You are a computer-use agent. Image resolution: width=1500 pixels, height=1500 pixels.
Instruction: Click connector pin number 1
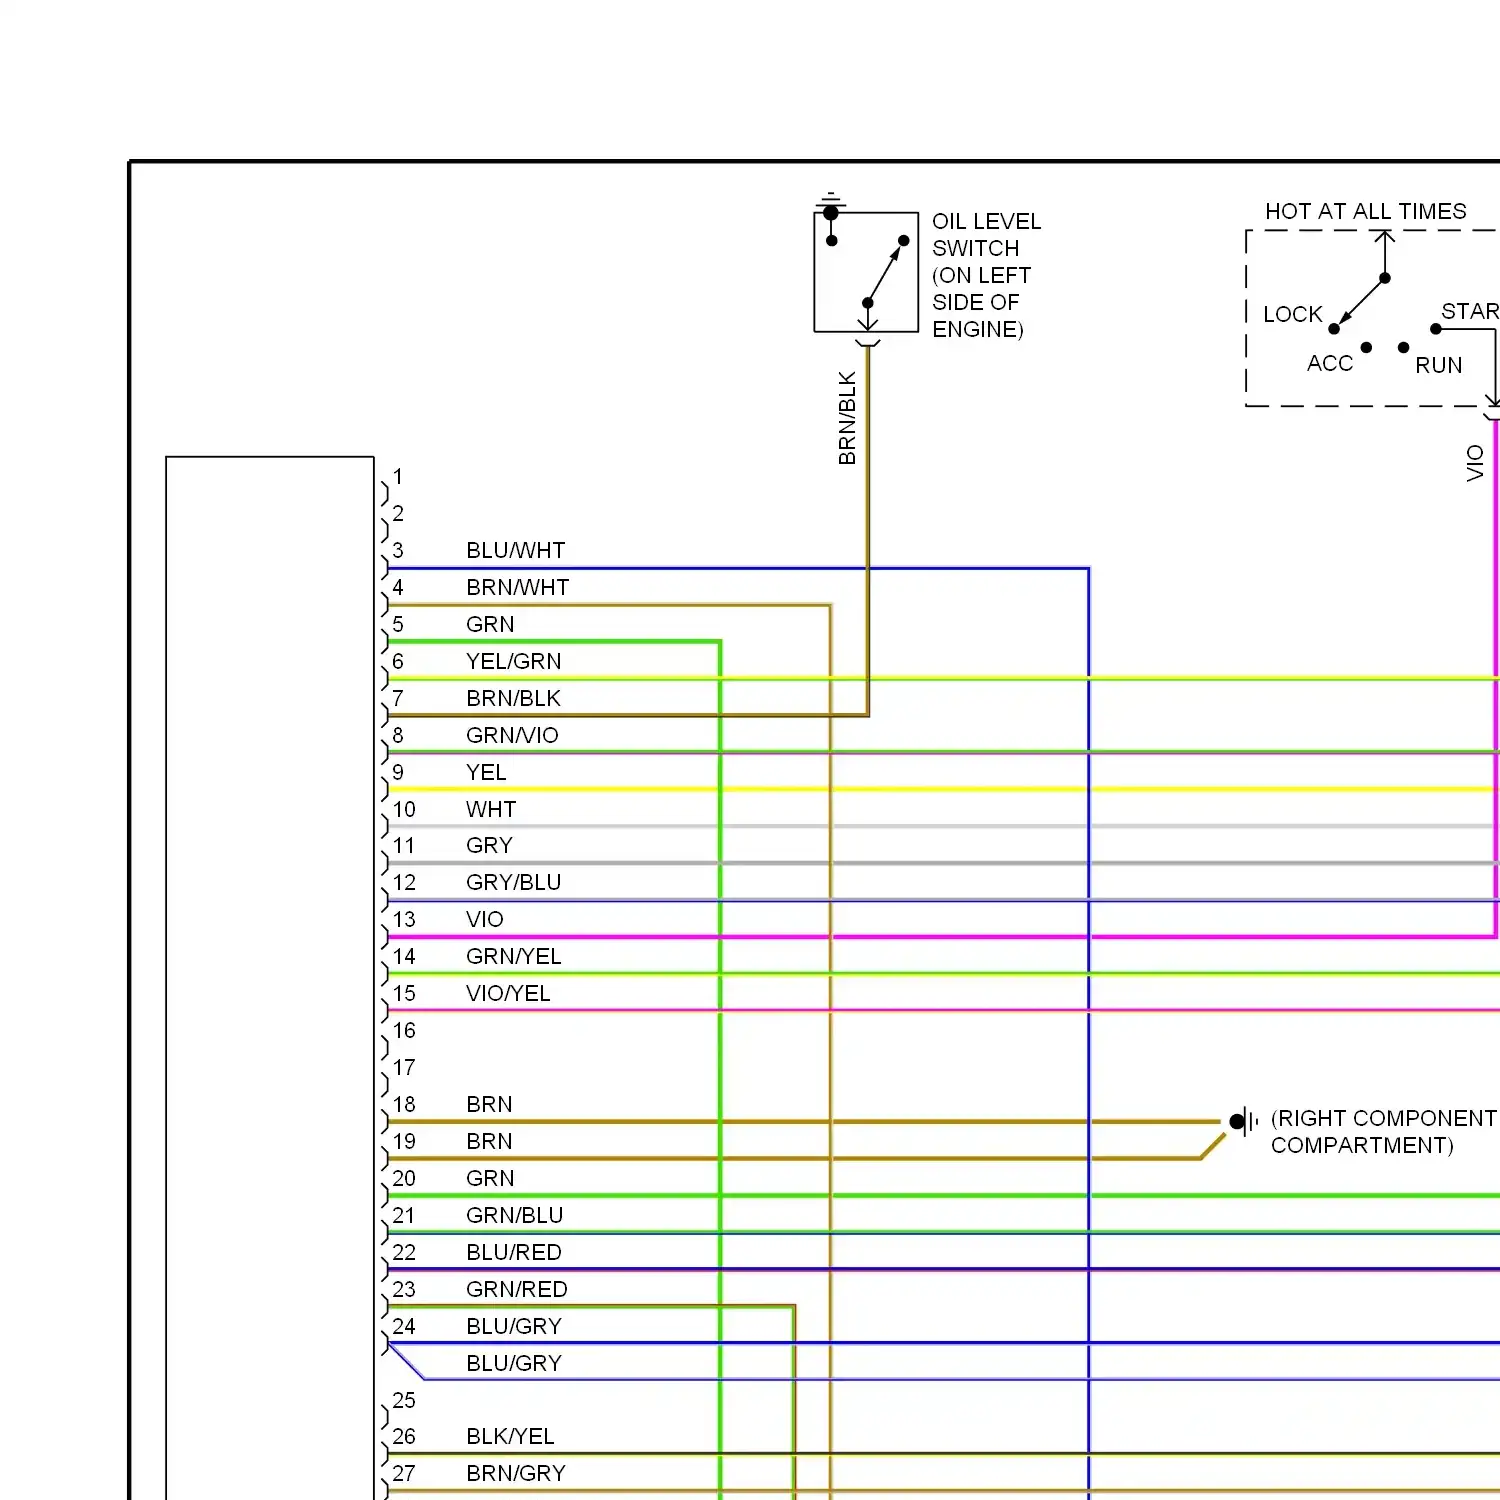point(398,476)
